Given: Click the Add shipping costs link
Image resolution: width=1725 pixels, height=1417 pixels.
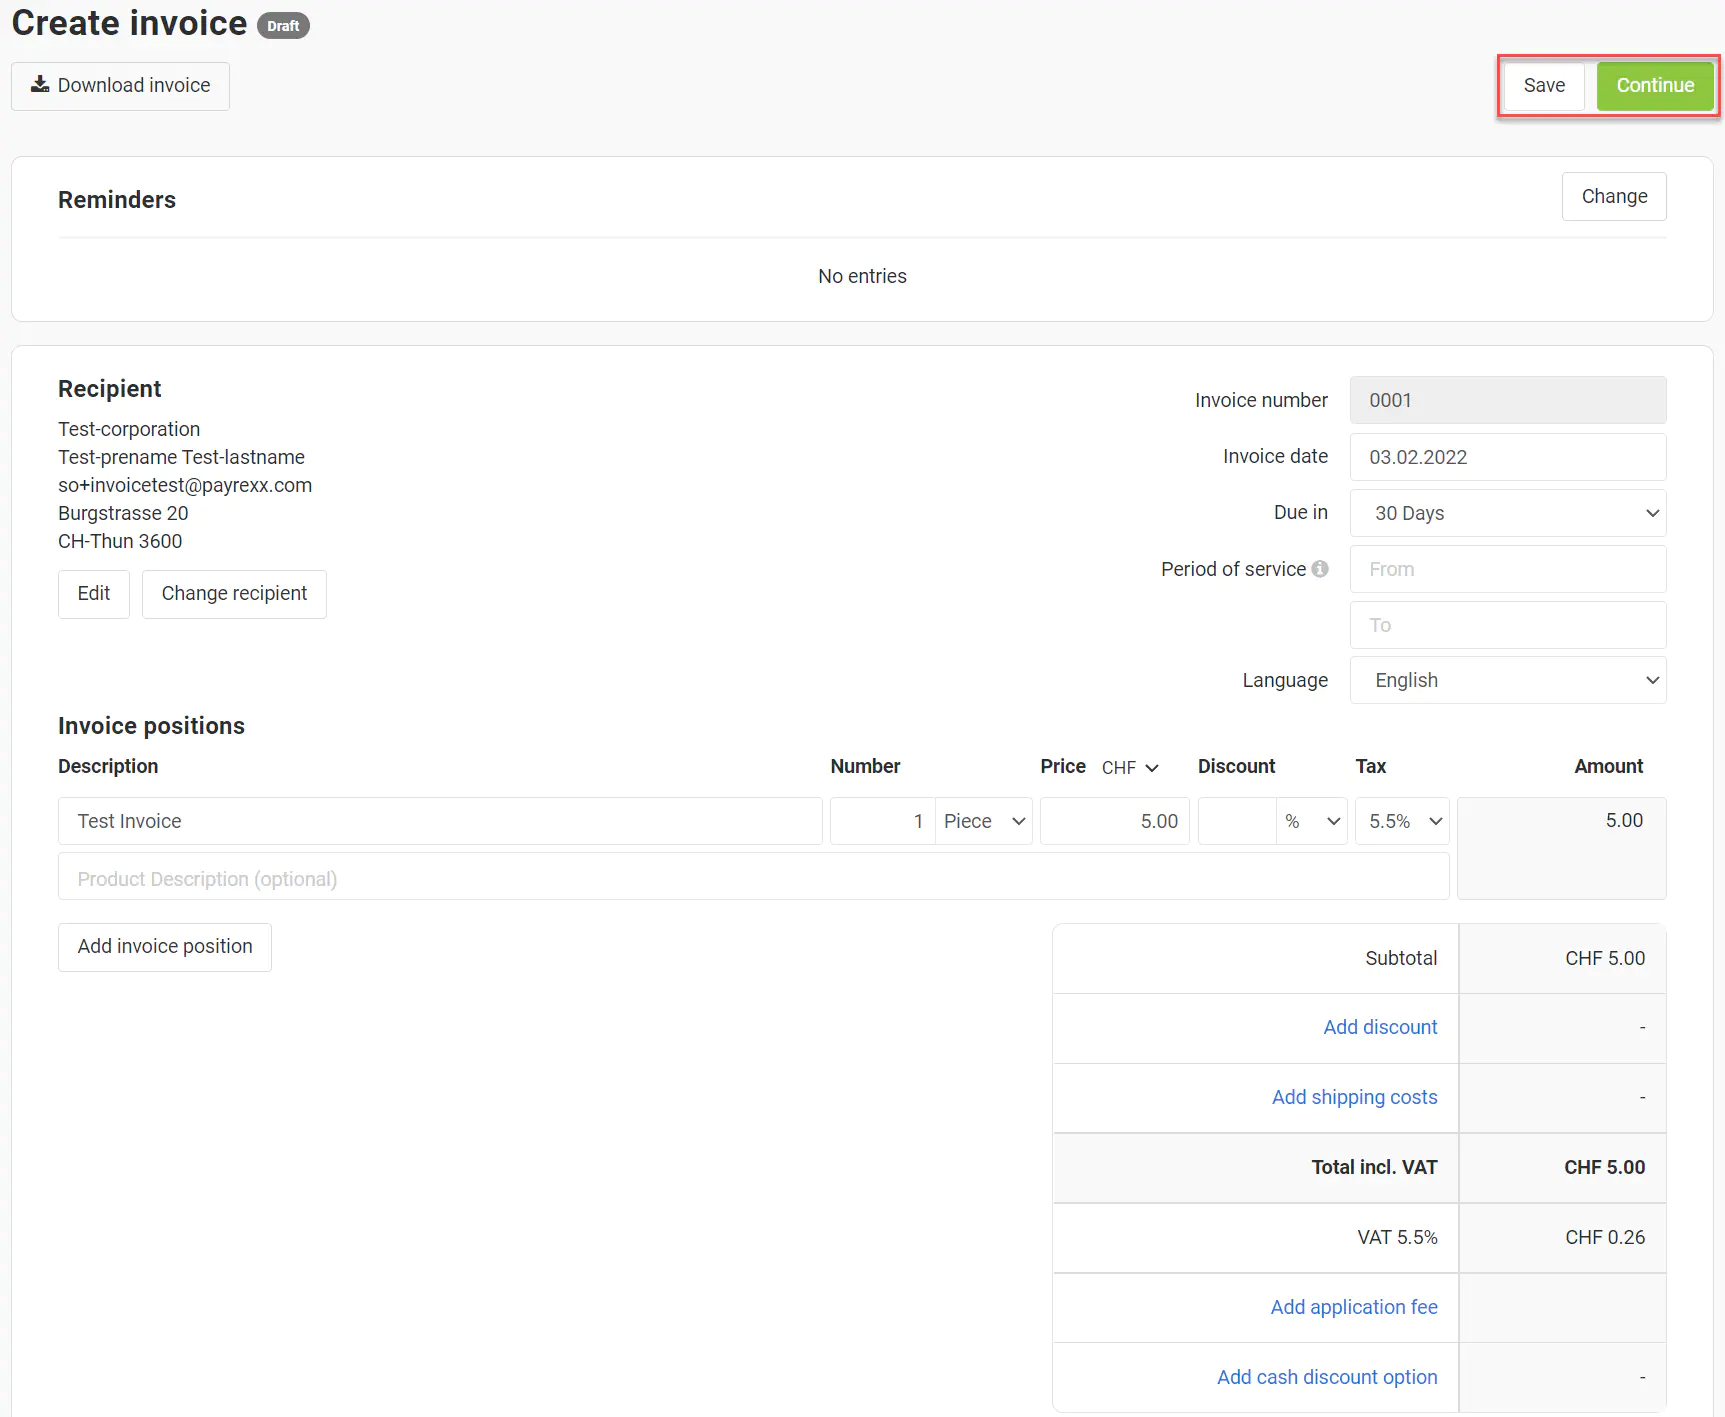Looking at the screenshot, I should (1354, 1097).
